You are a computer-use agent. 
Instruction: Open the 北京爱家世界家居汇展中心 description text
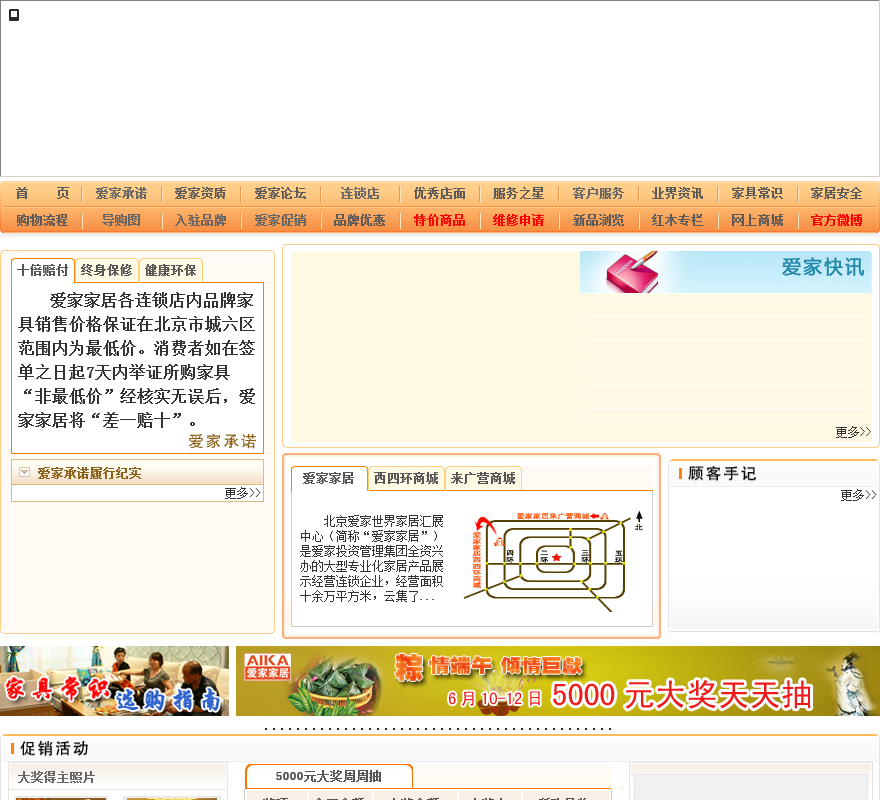(x=372, y=559)
